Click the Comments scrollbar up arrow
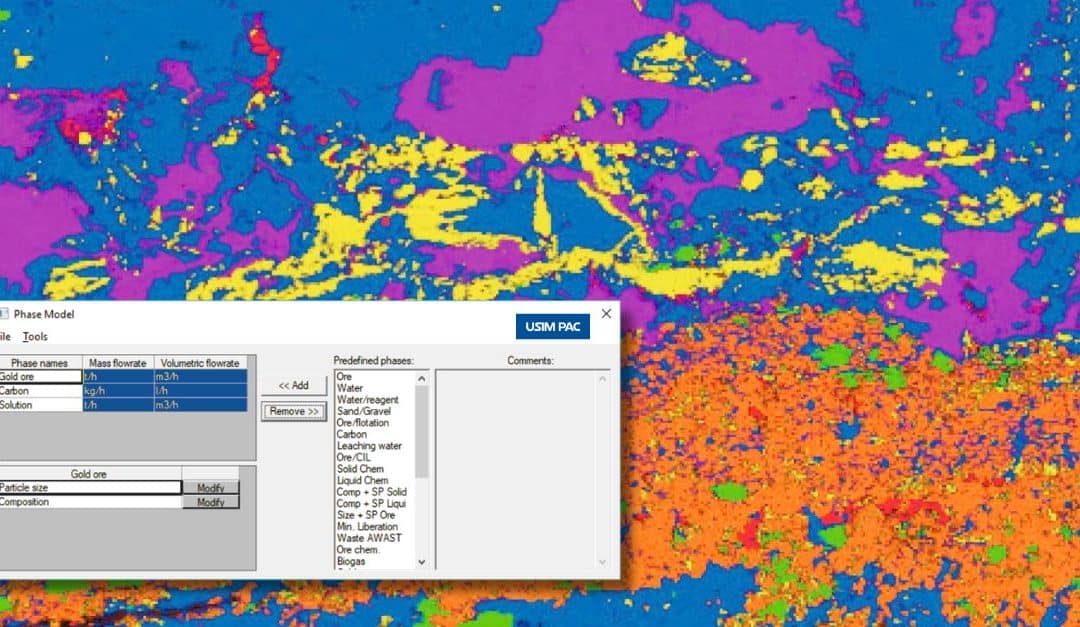Screen dimensions: 1080x627 click(x=602, y=379)
